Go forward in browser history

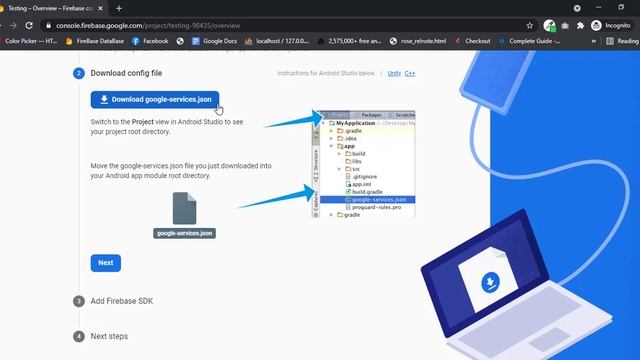pos(13,25)
